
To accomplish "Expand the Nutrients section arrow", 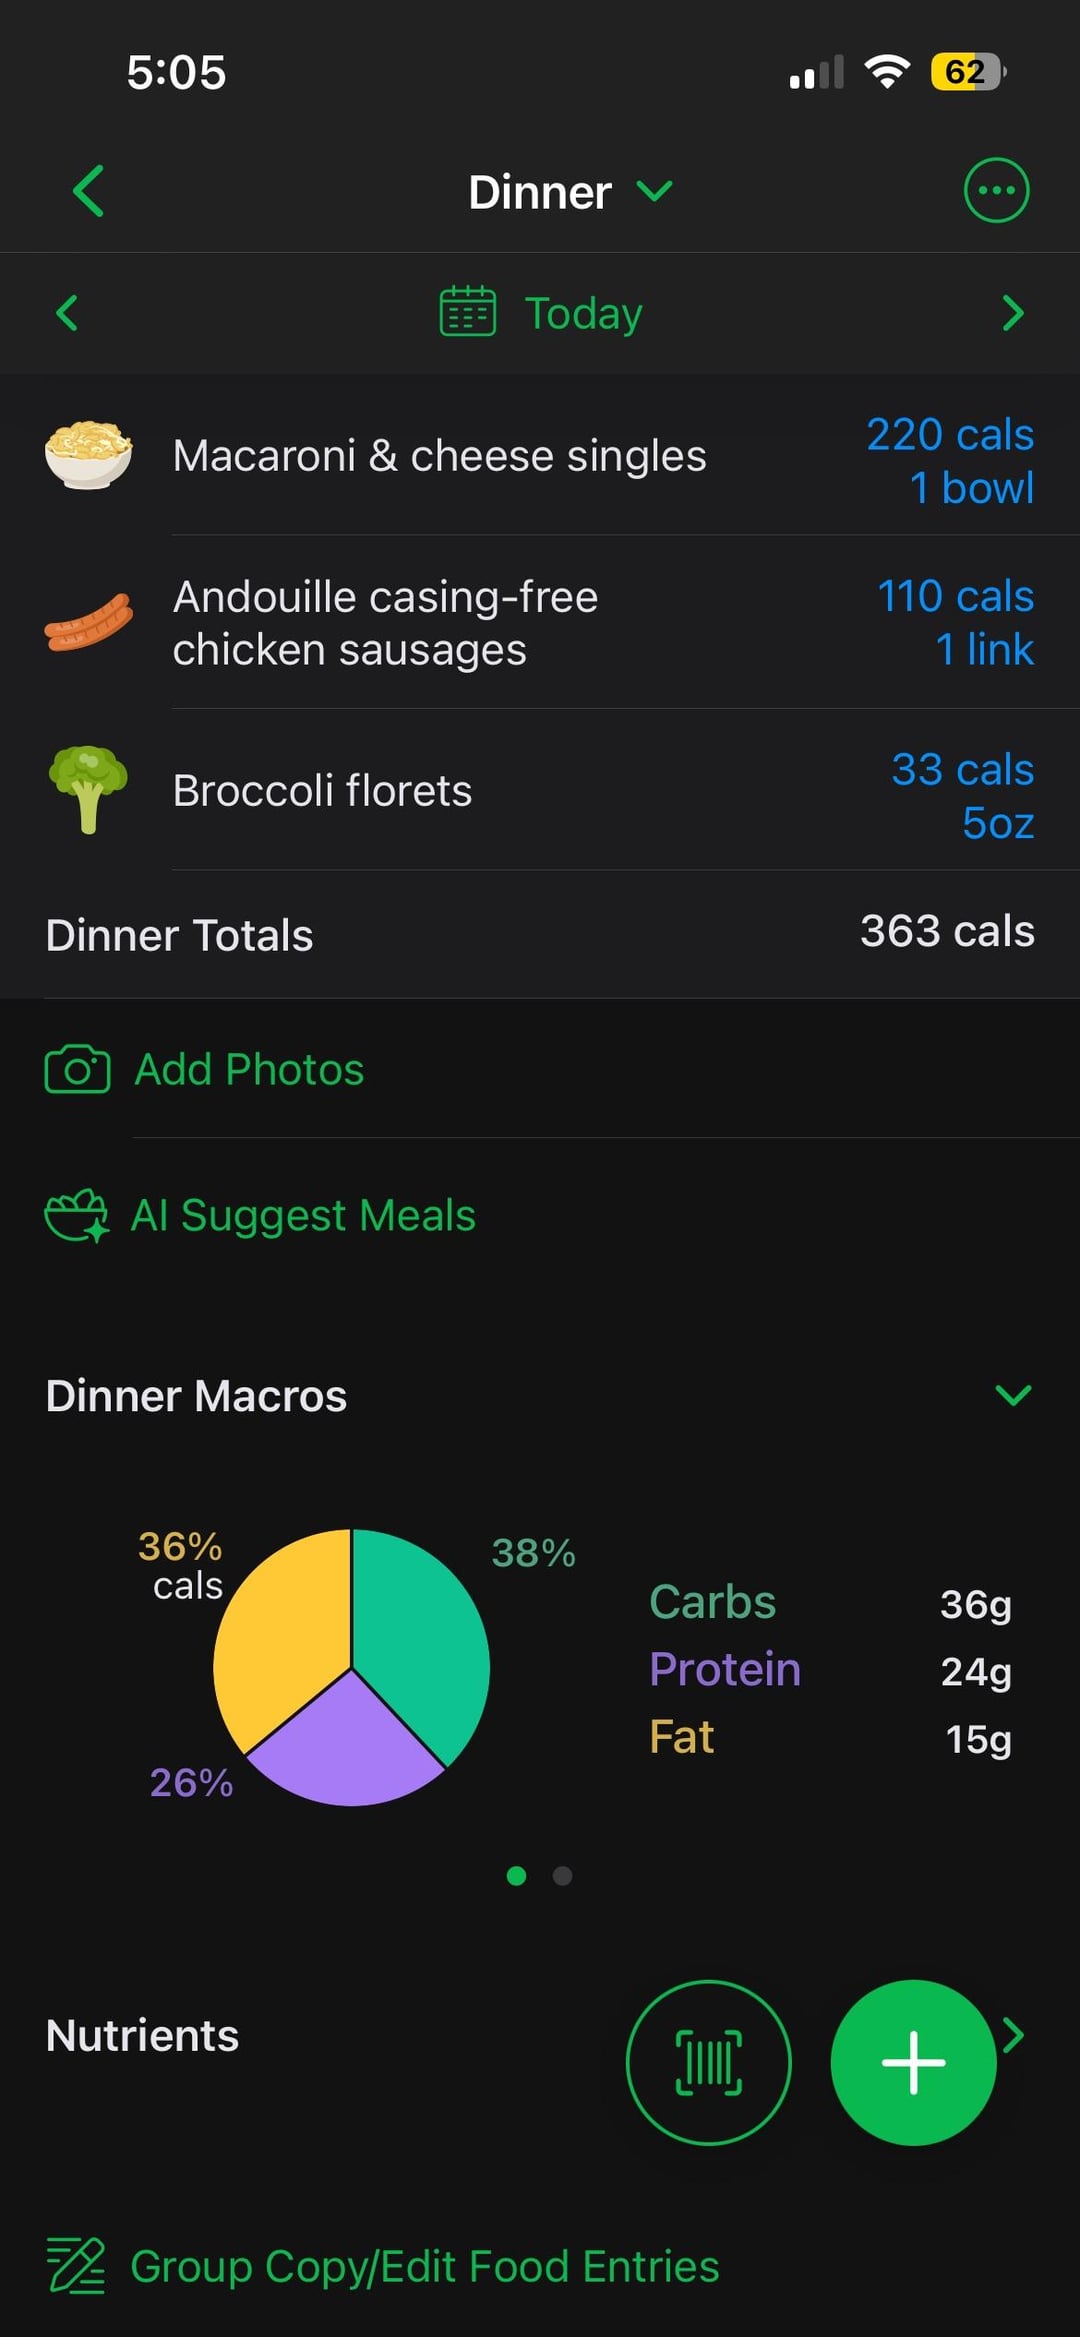I will pyautogui.click(x=1014, y=2035).
